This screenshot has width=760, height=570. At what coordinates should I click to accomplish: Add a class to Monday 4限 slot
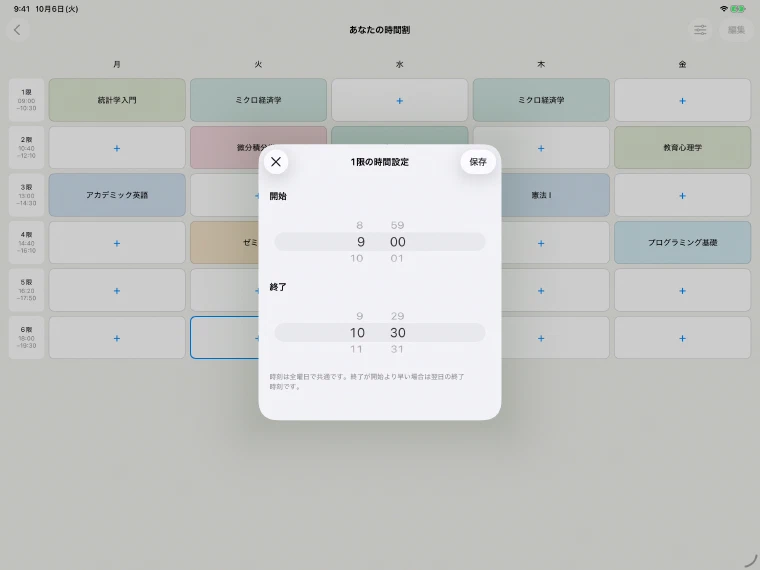click(117, 243)
